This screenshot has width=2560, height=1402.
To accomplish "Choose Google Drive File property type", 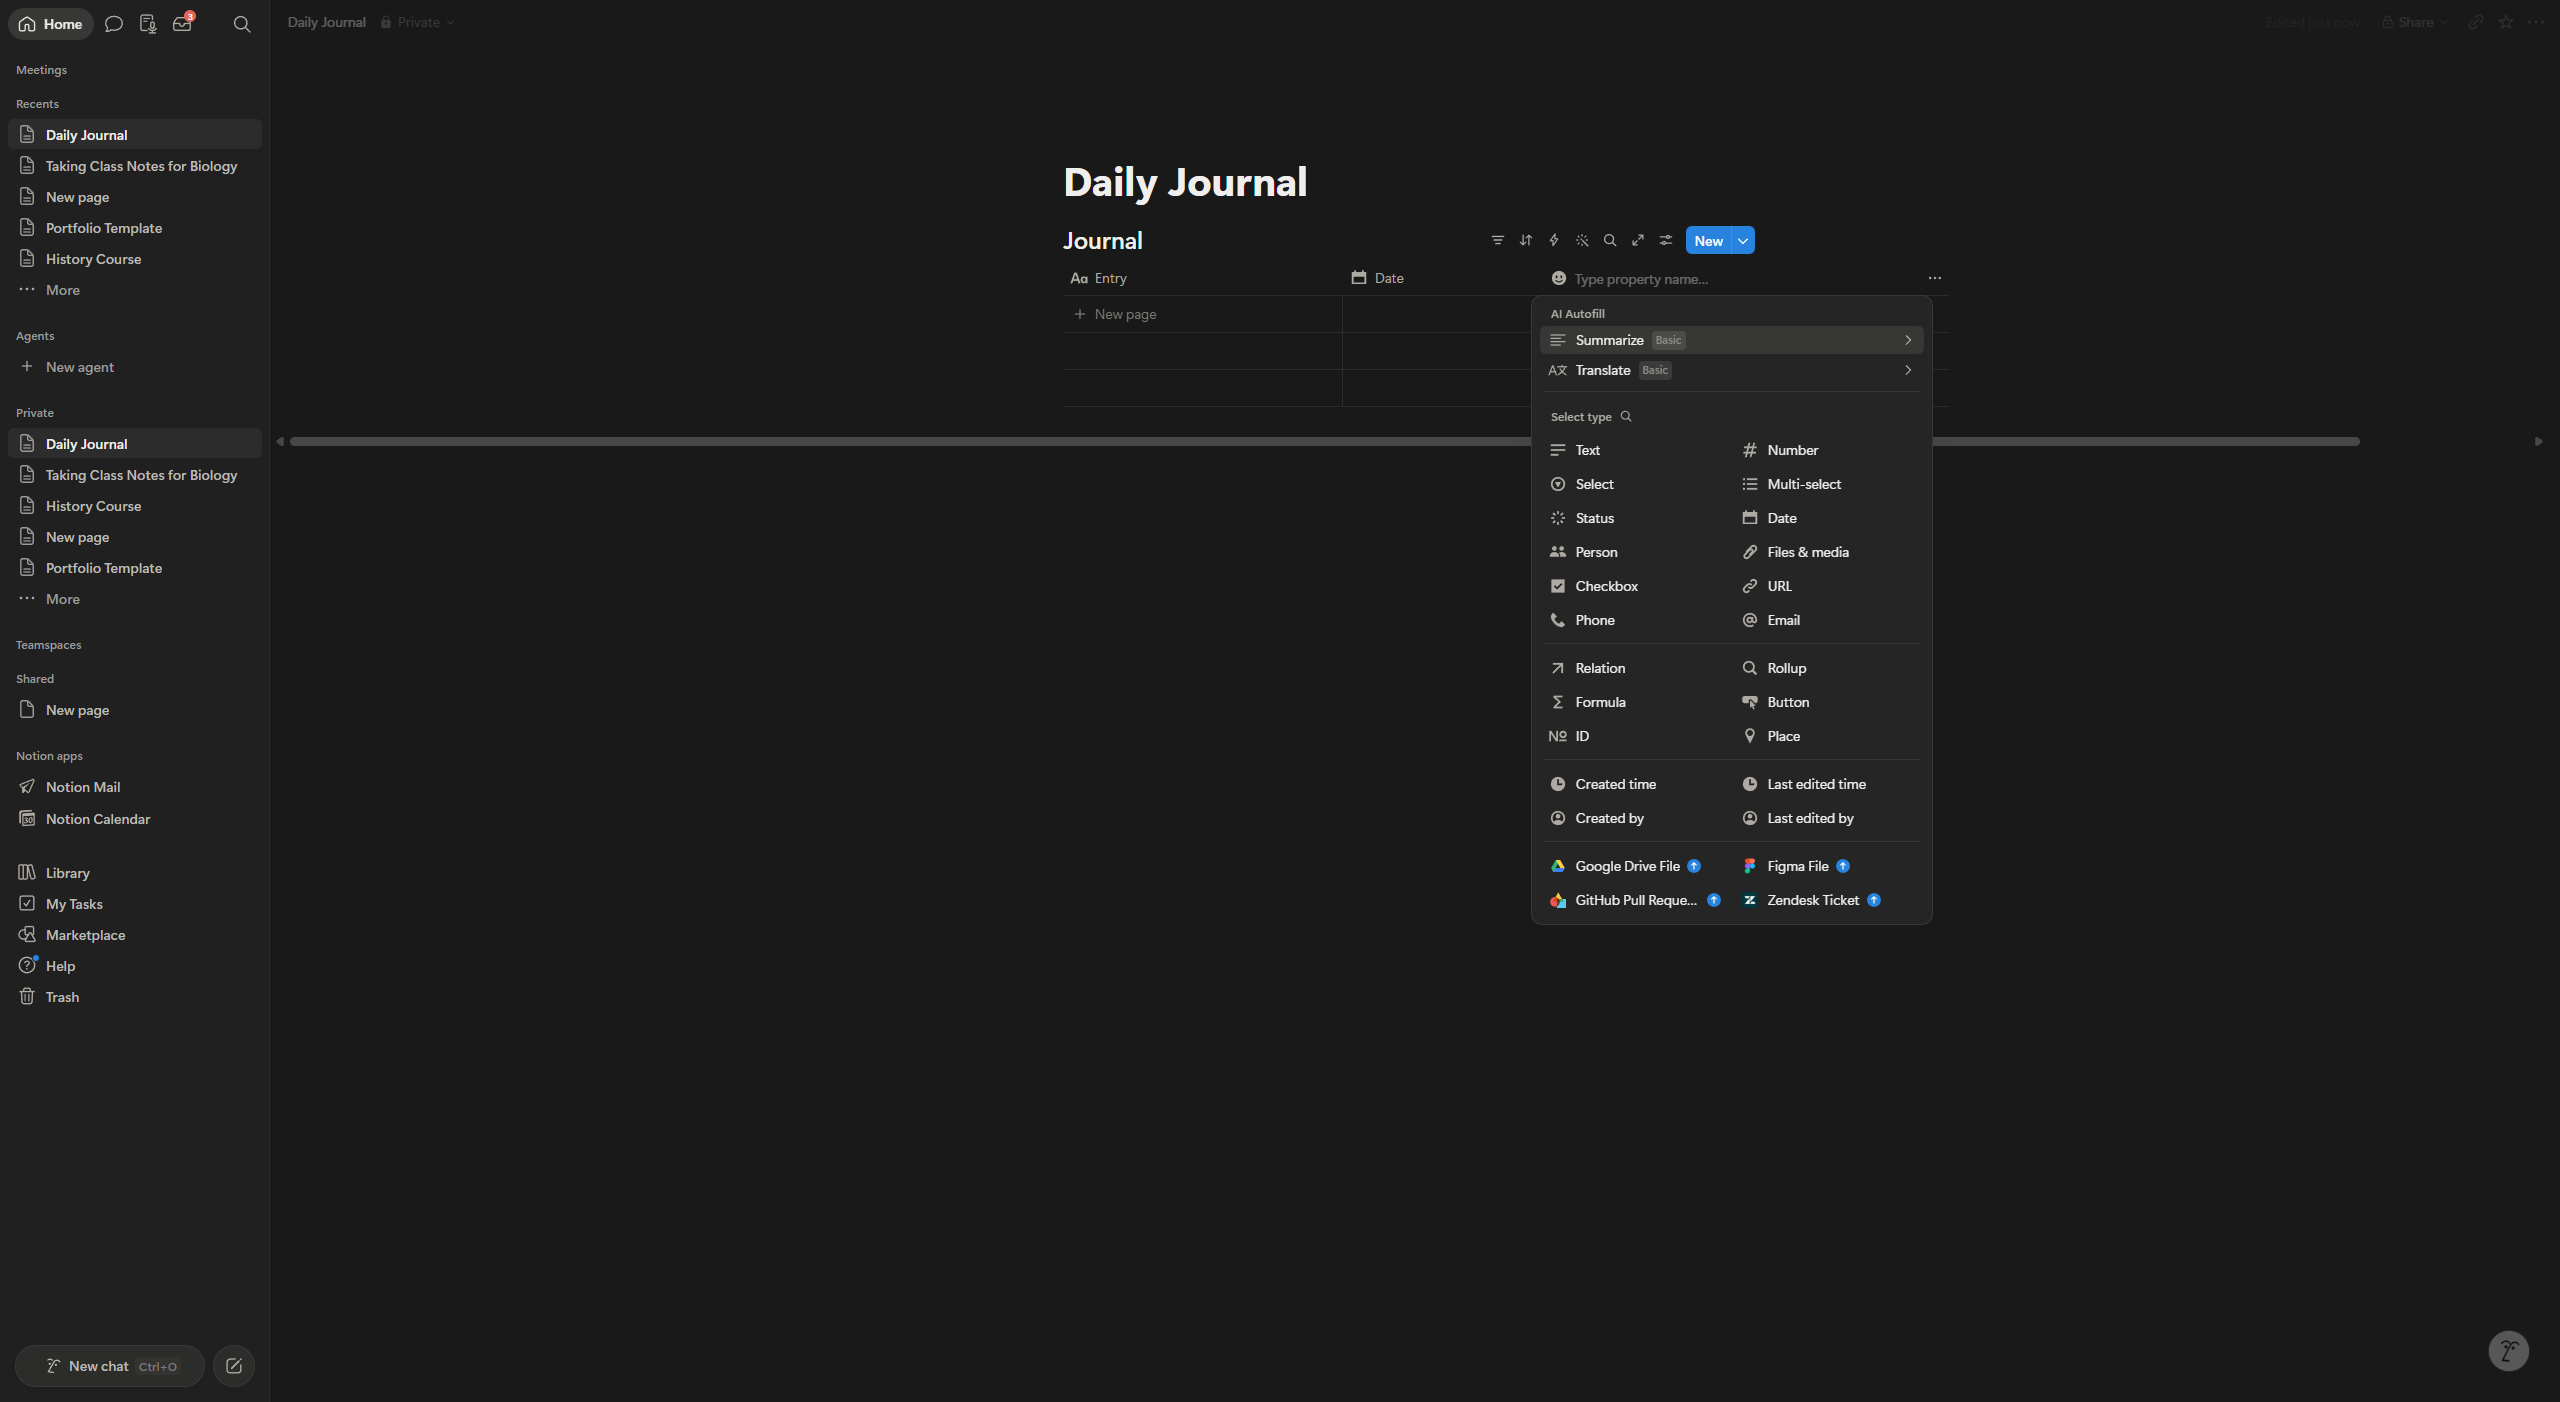I will [x=1636, y=866].
